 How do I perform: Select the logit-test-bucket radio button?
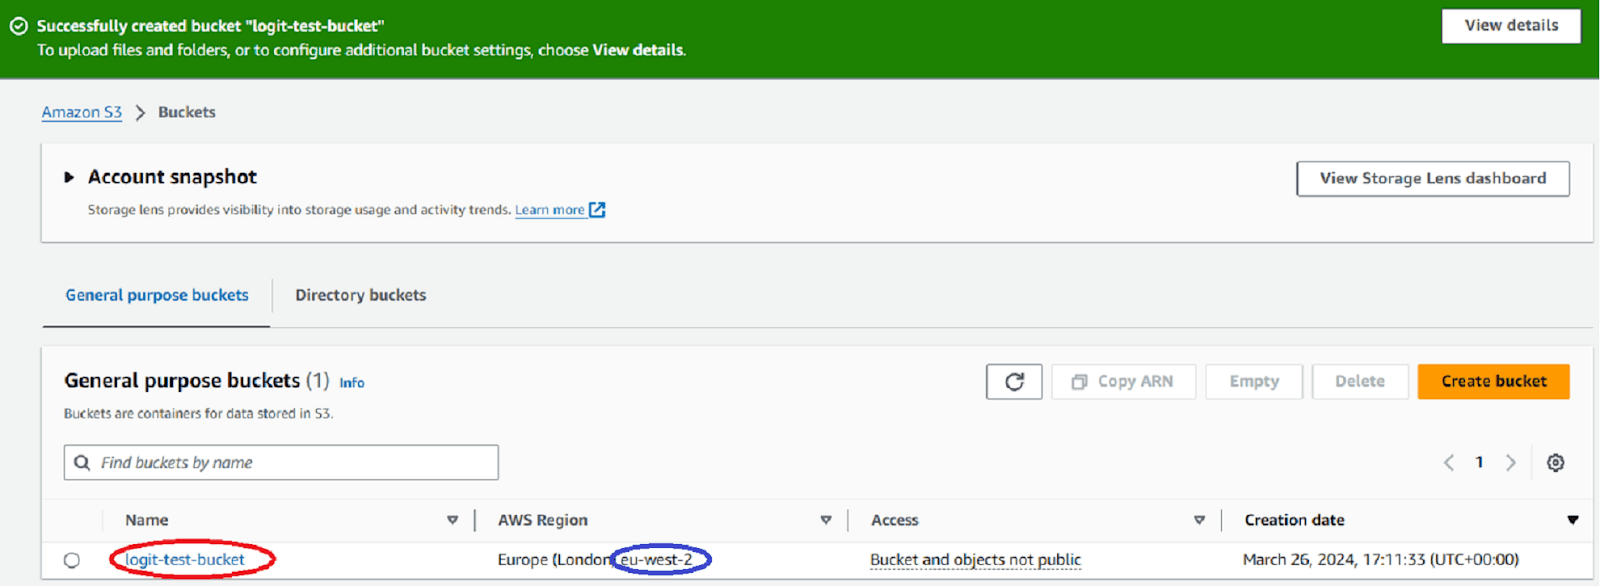(x=72, y=560)
